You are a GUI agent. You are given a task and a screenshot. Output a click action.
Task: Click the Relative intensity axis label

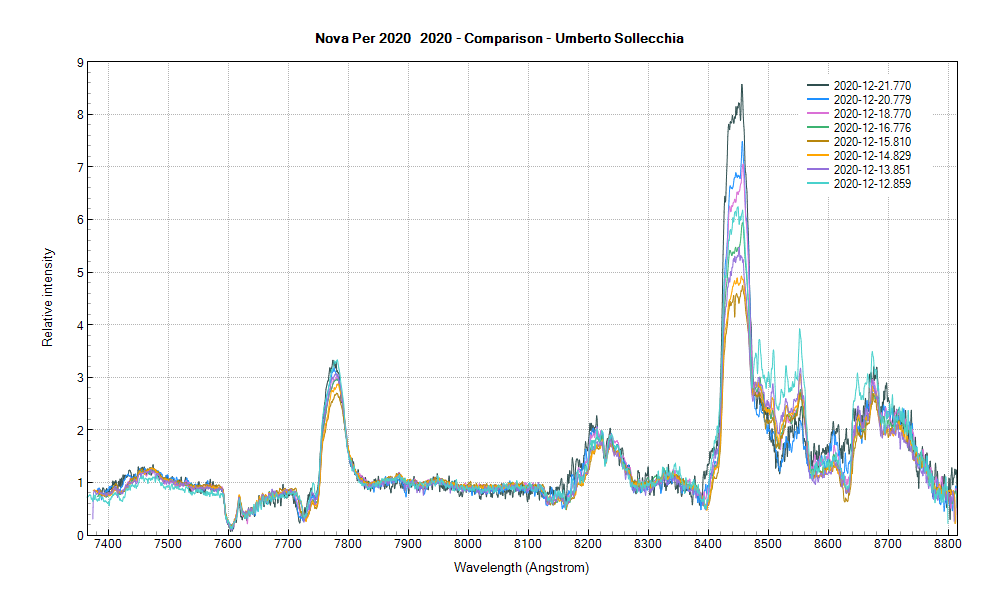tap(47, 299)
